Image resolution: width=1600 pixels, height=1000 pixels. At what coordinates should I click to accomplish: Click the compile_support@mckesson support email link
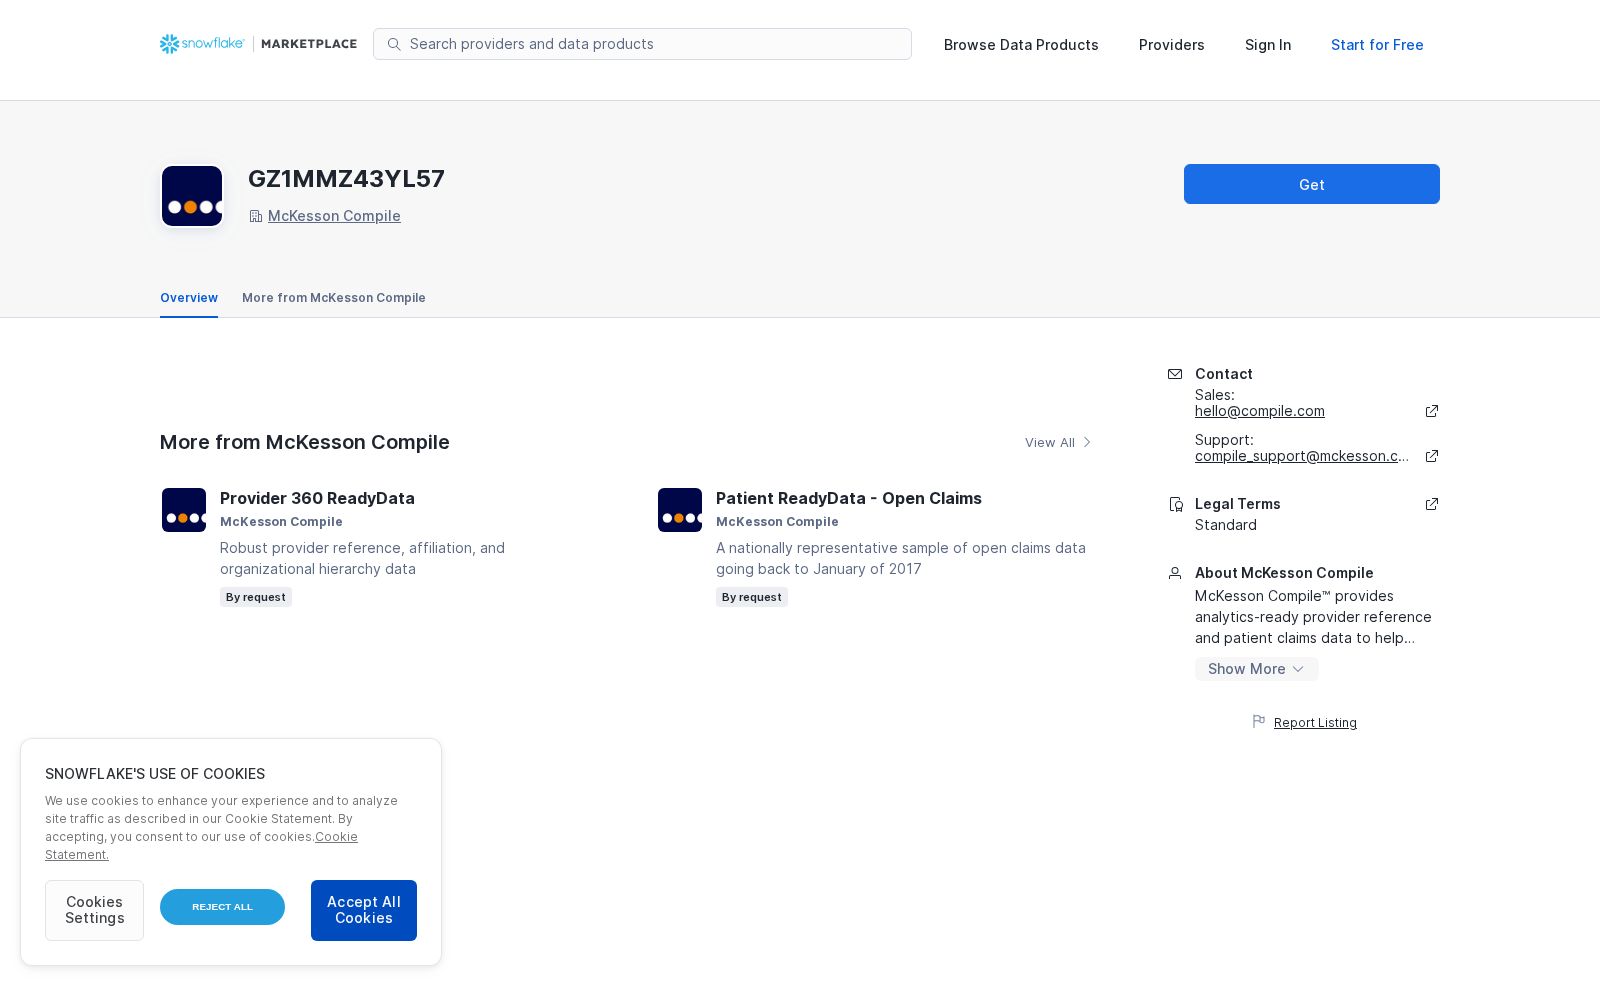[x=1302, y=456]
